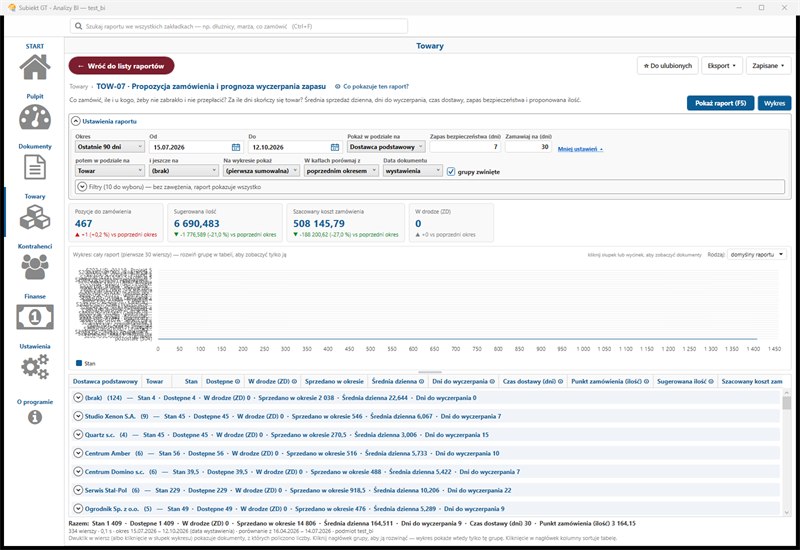Expand the Serwis Stal-Pol group row
The width and height of the screenshot is (800, 550).
78,490
